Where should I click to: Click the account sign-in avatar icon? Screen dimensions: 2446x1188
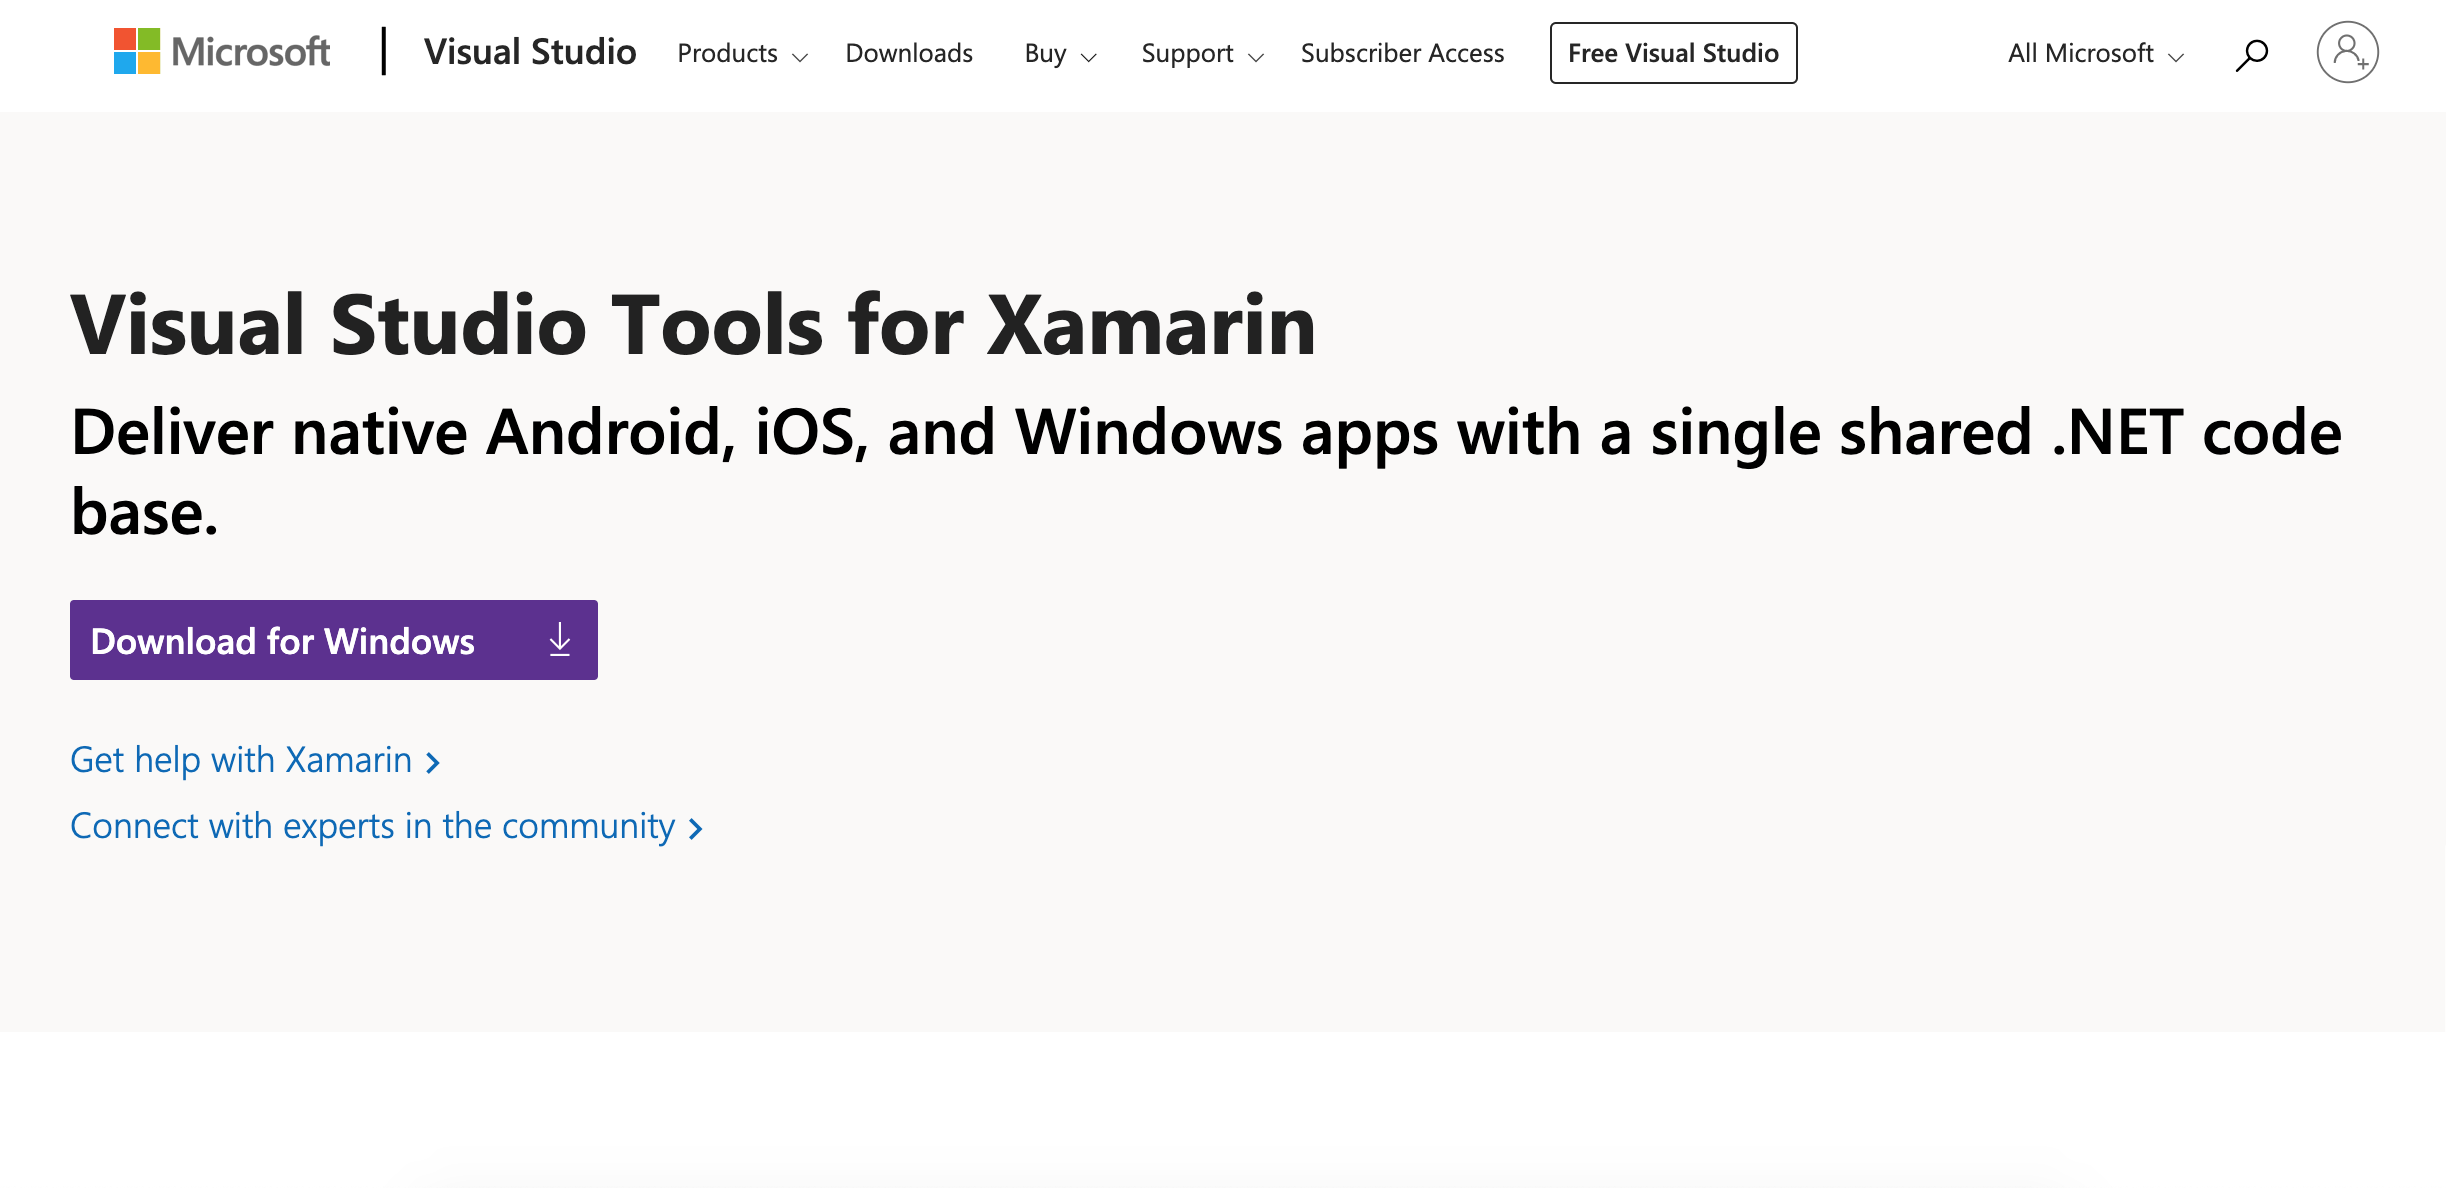2347,52
